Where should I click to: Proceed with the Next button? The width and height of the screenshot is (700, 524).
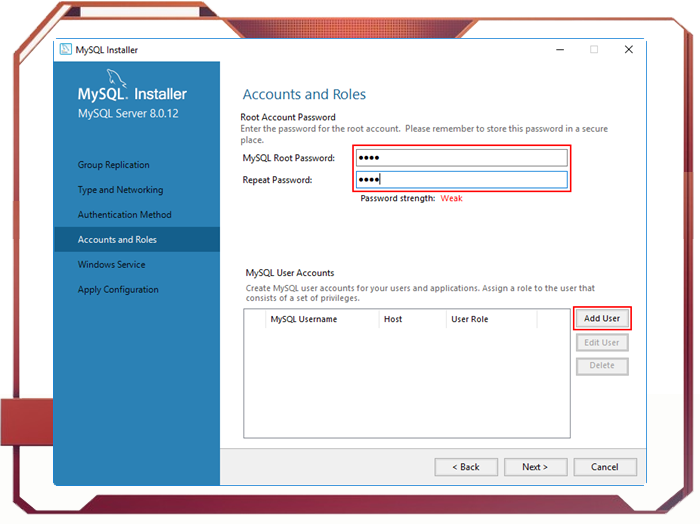[x=535, y=467]
